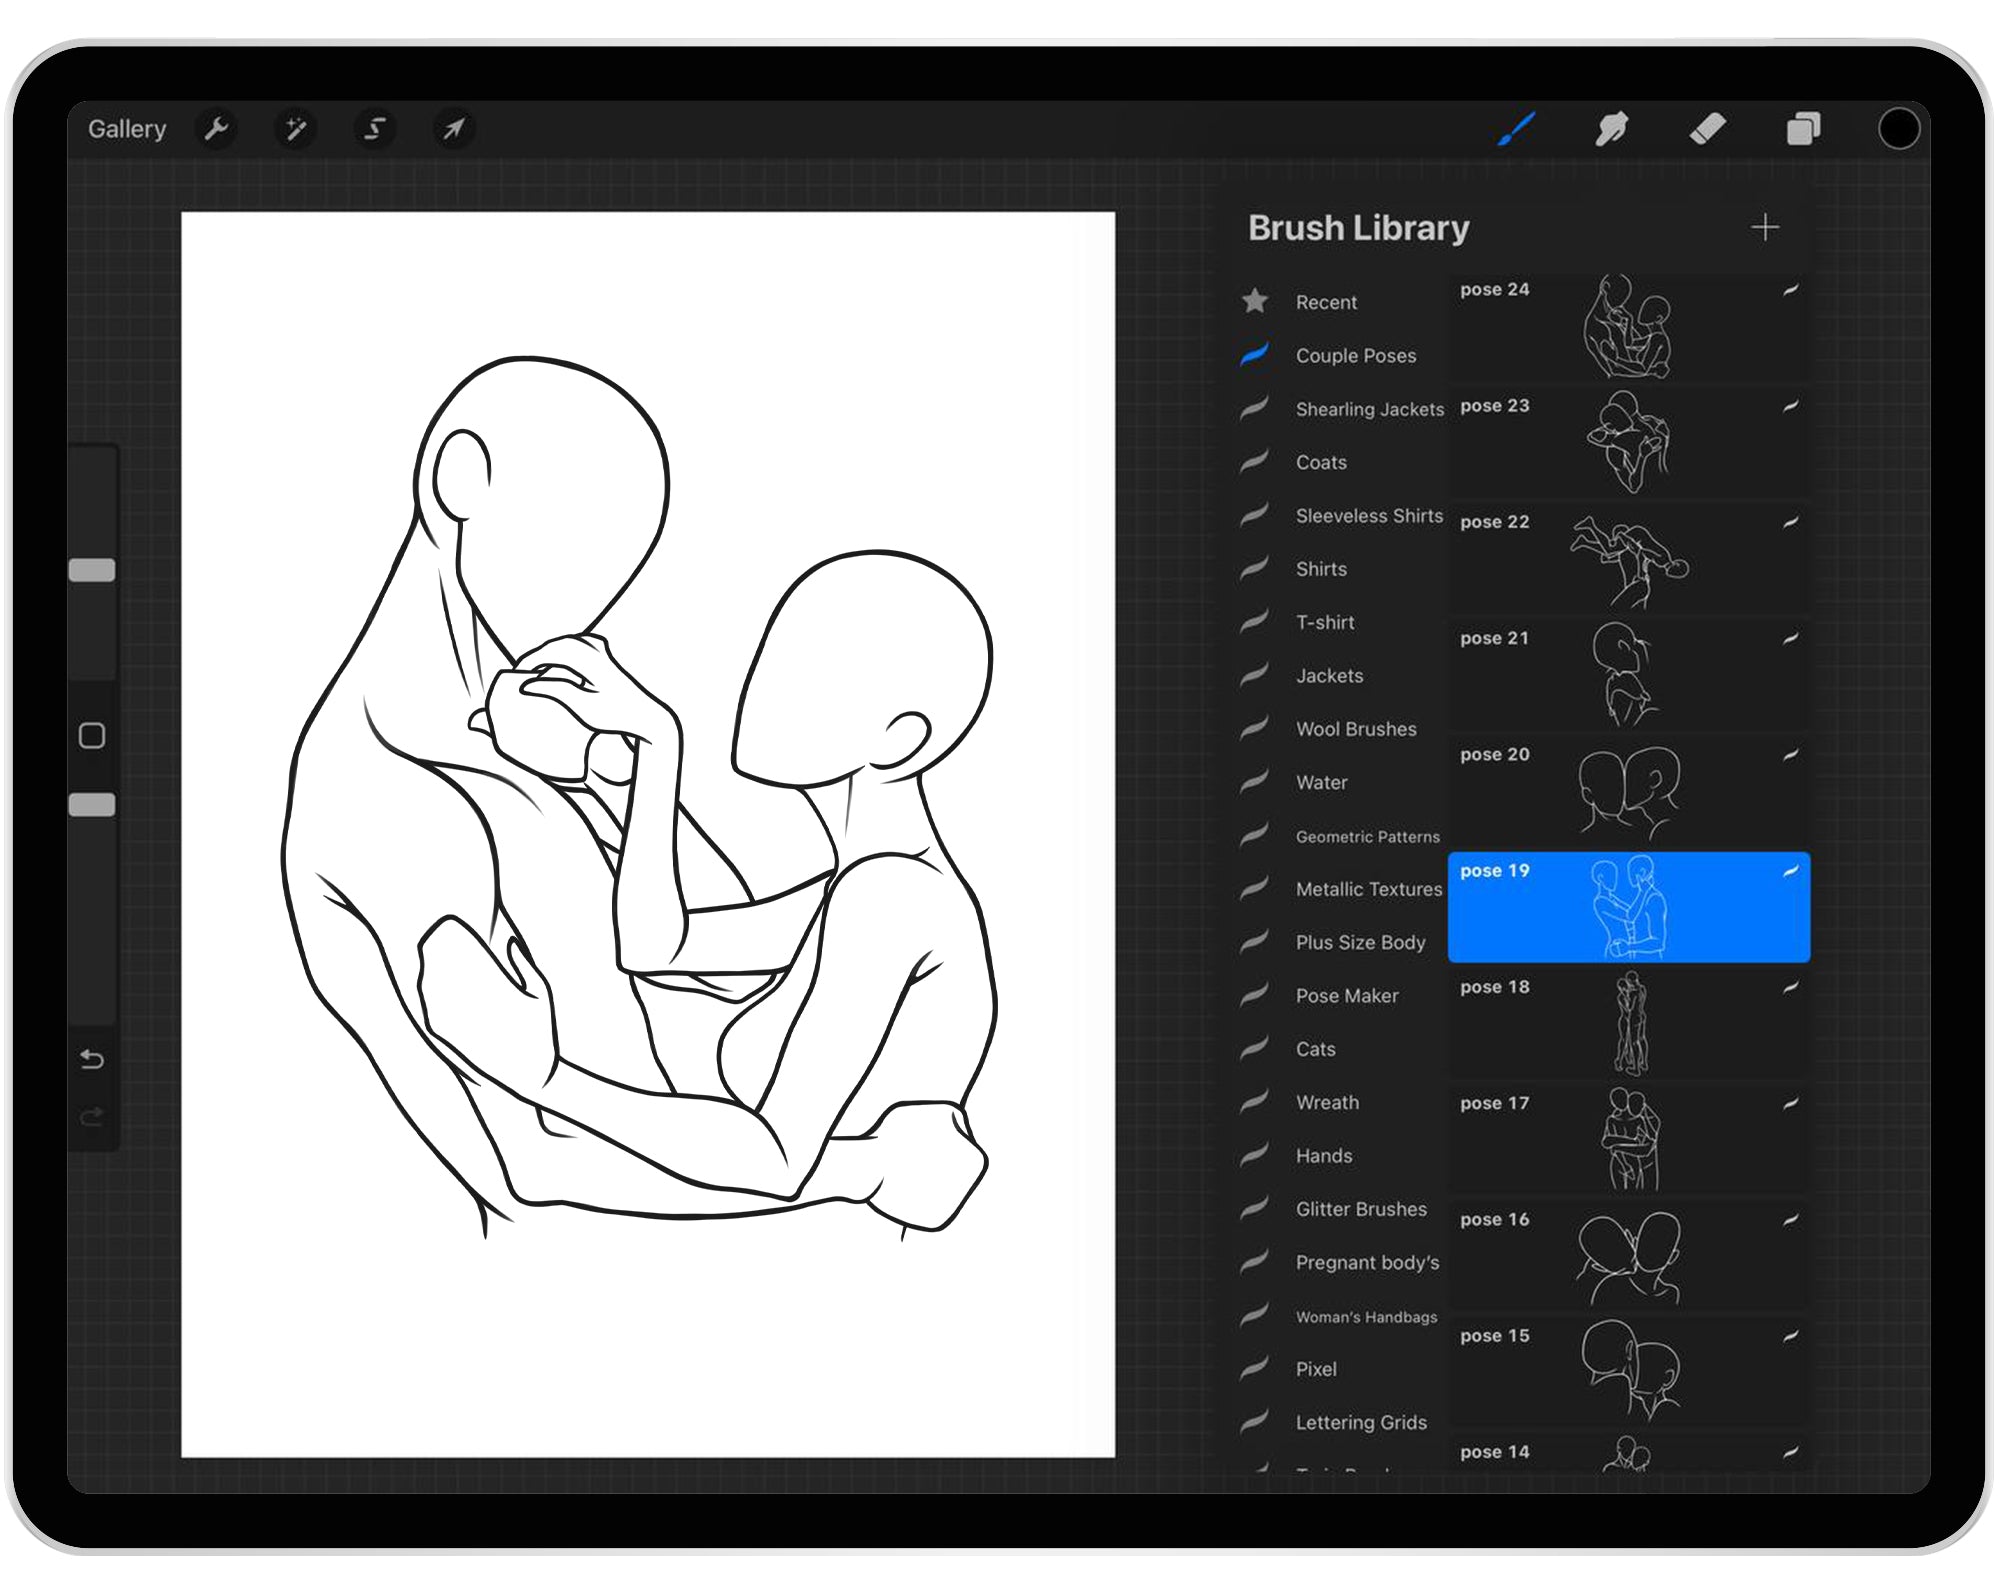Adjust the brush size slider

pyautogui.click(x=93, y=568)
